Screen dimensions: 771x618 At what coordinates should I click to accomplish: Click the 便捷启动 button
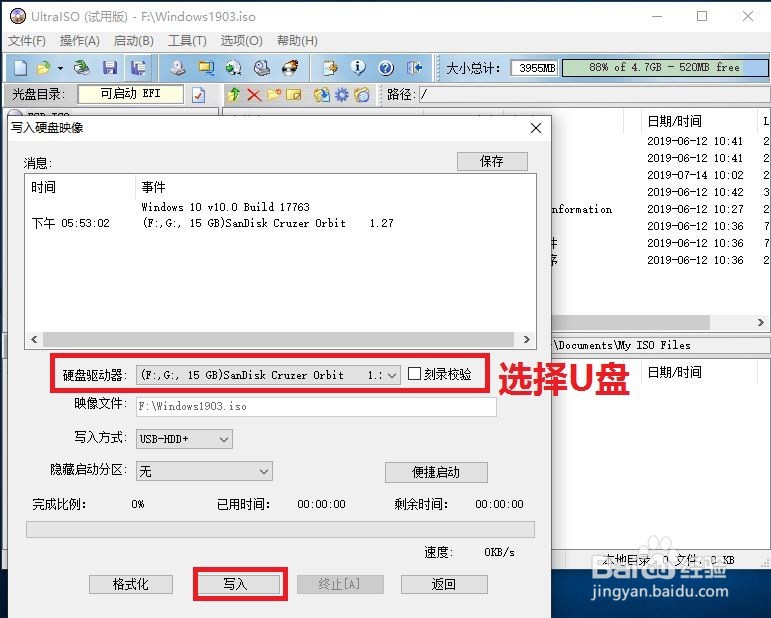click(x=436, y=472)
